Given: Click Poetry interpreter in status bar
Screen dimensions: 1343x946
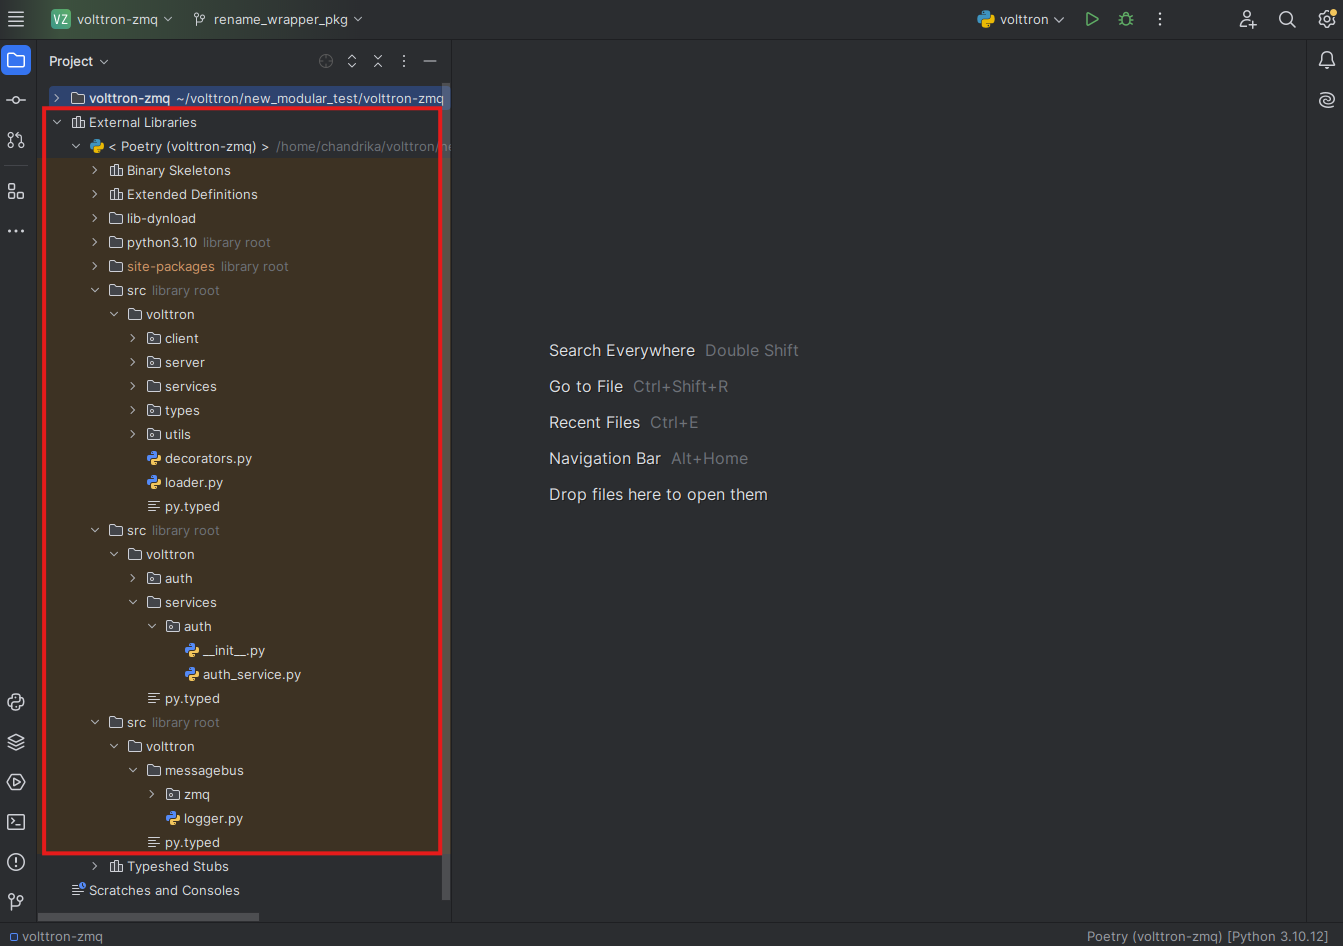Looking at the screenshot, I should 1207,936.
